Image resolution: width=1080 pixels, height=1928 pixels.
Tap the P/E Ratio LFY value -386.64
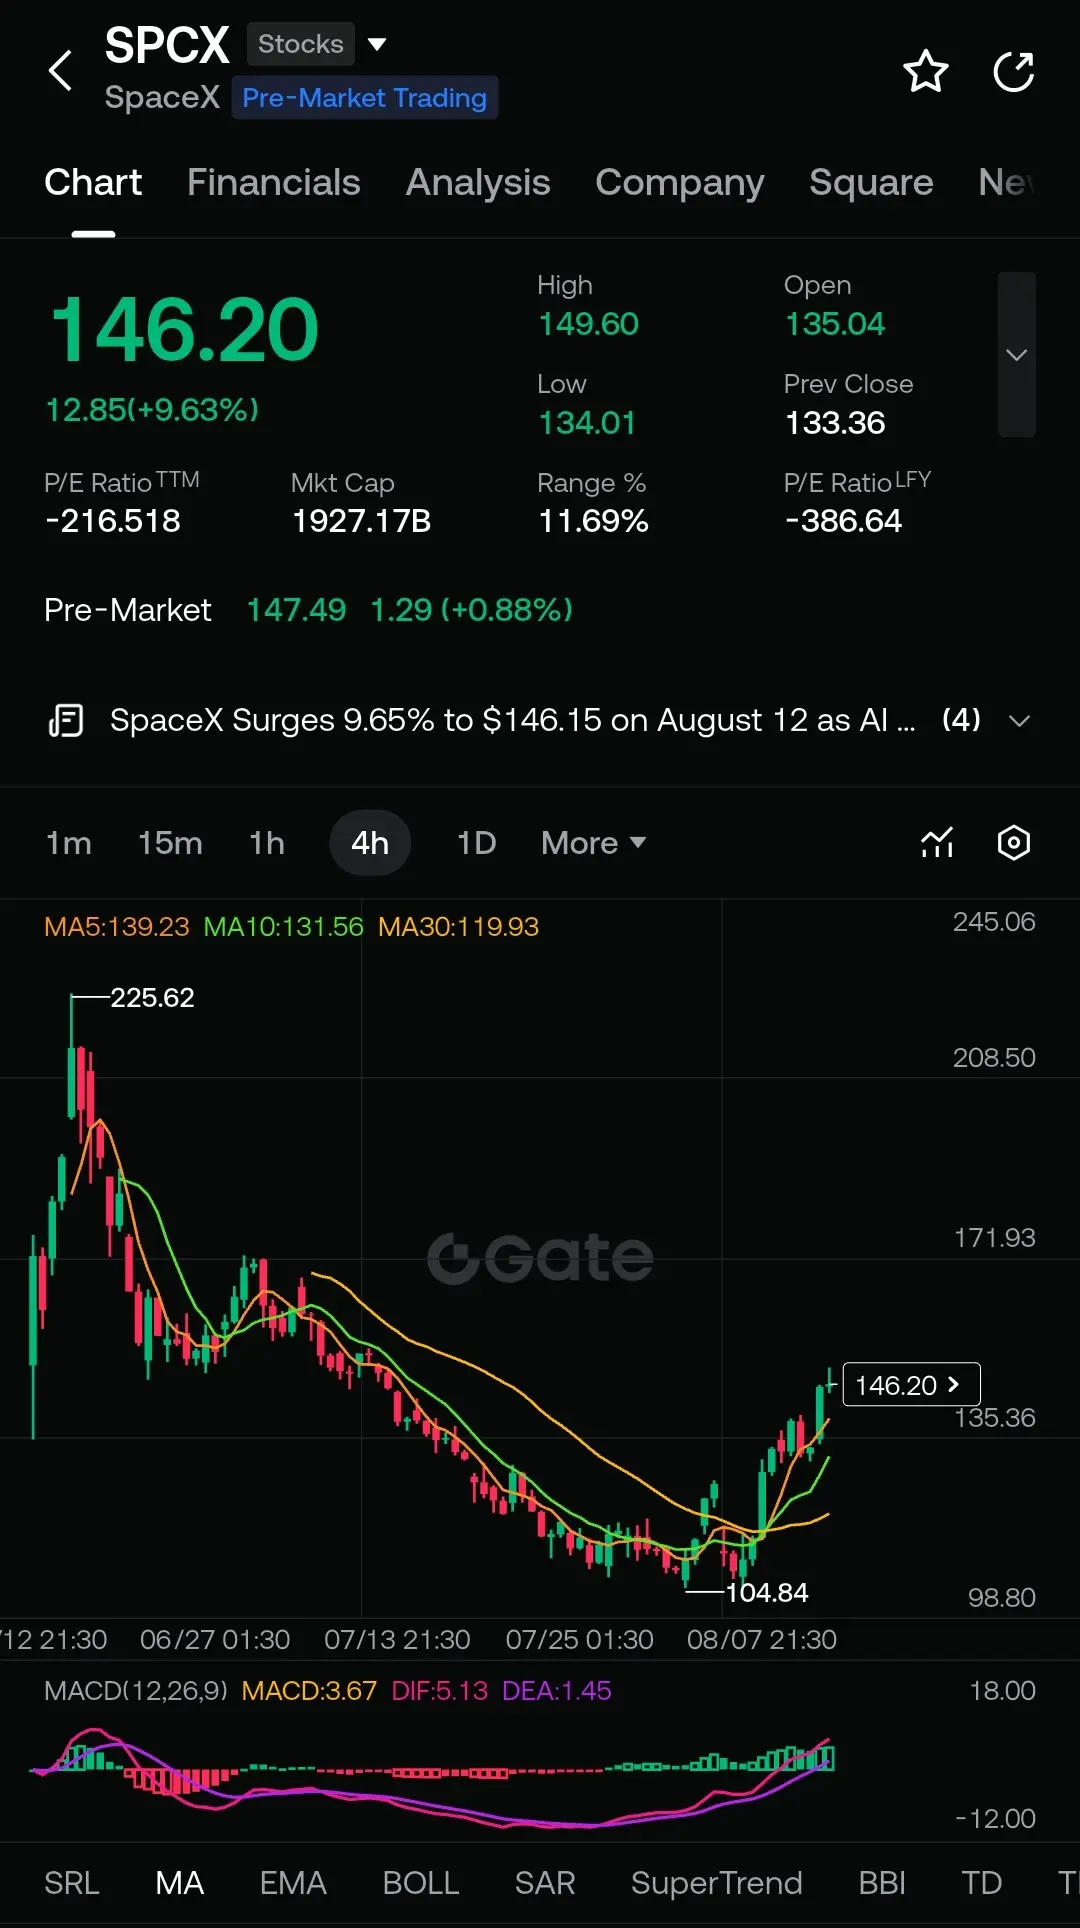click(x=843, y=521)
